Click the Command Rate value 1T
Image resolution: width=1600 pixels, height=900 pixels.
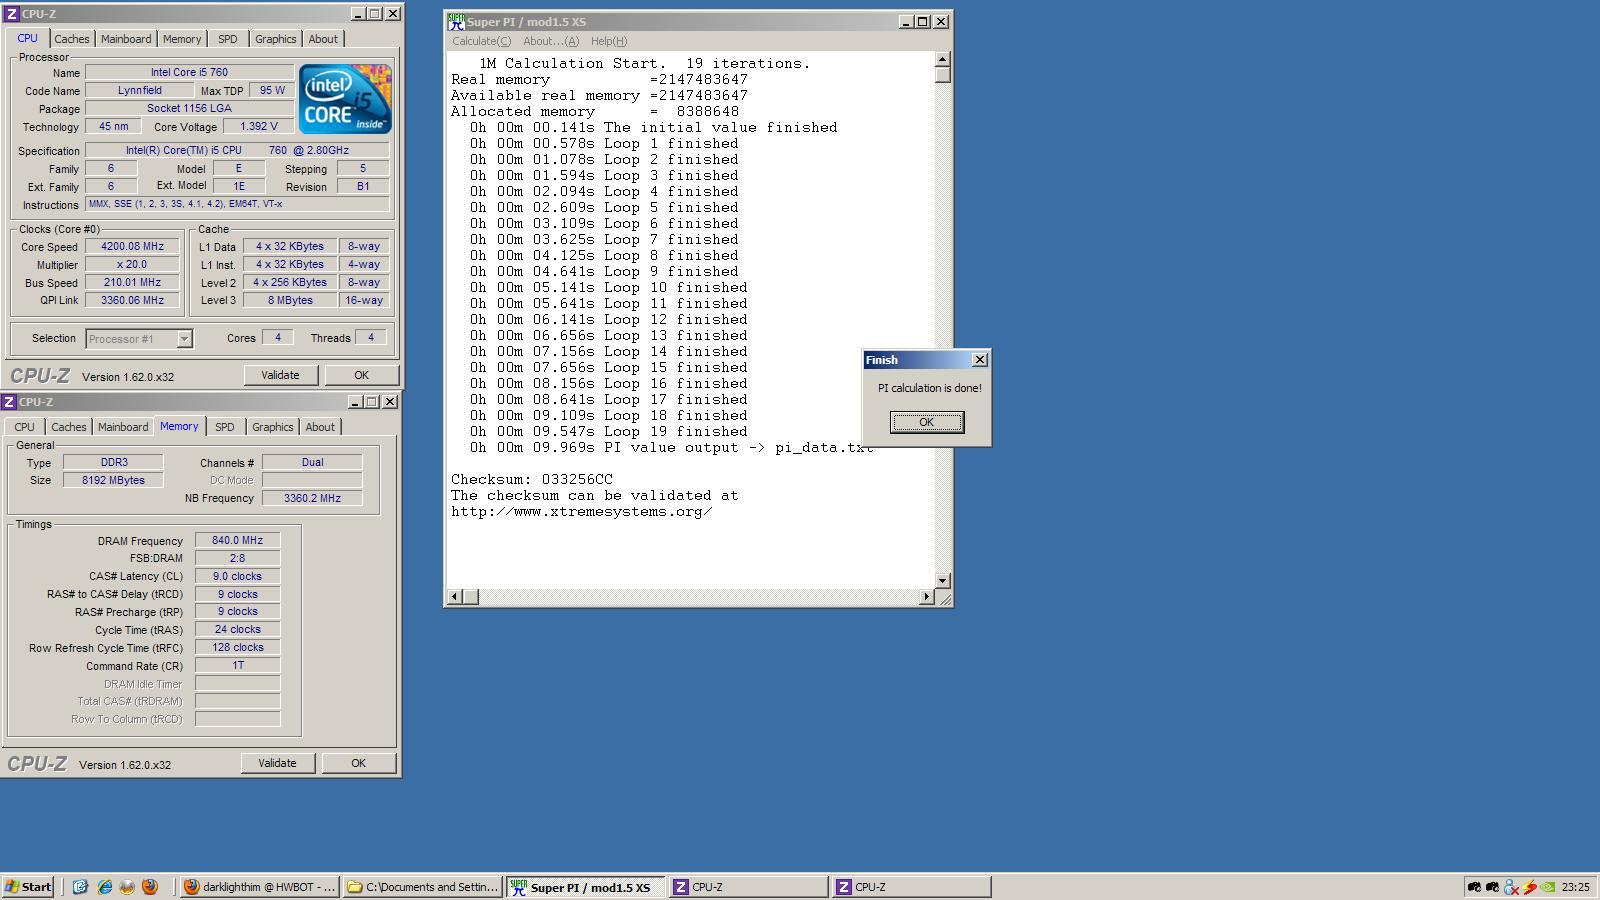point(238,665)
